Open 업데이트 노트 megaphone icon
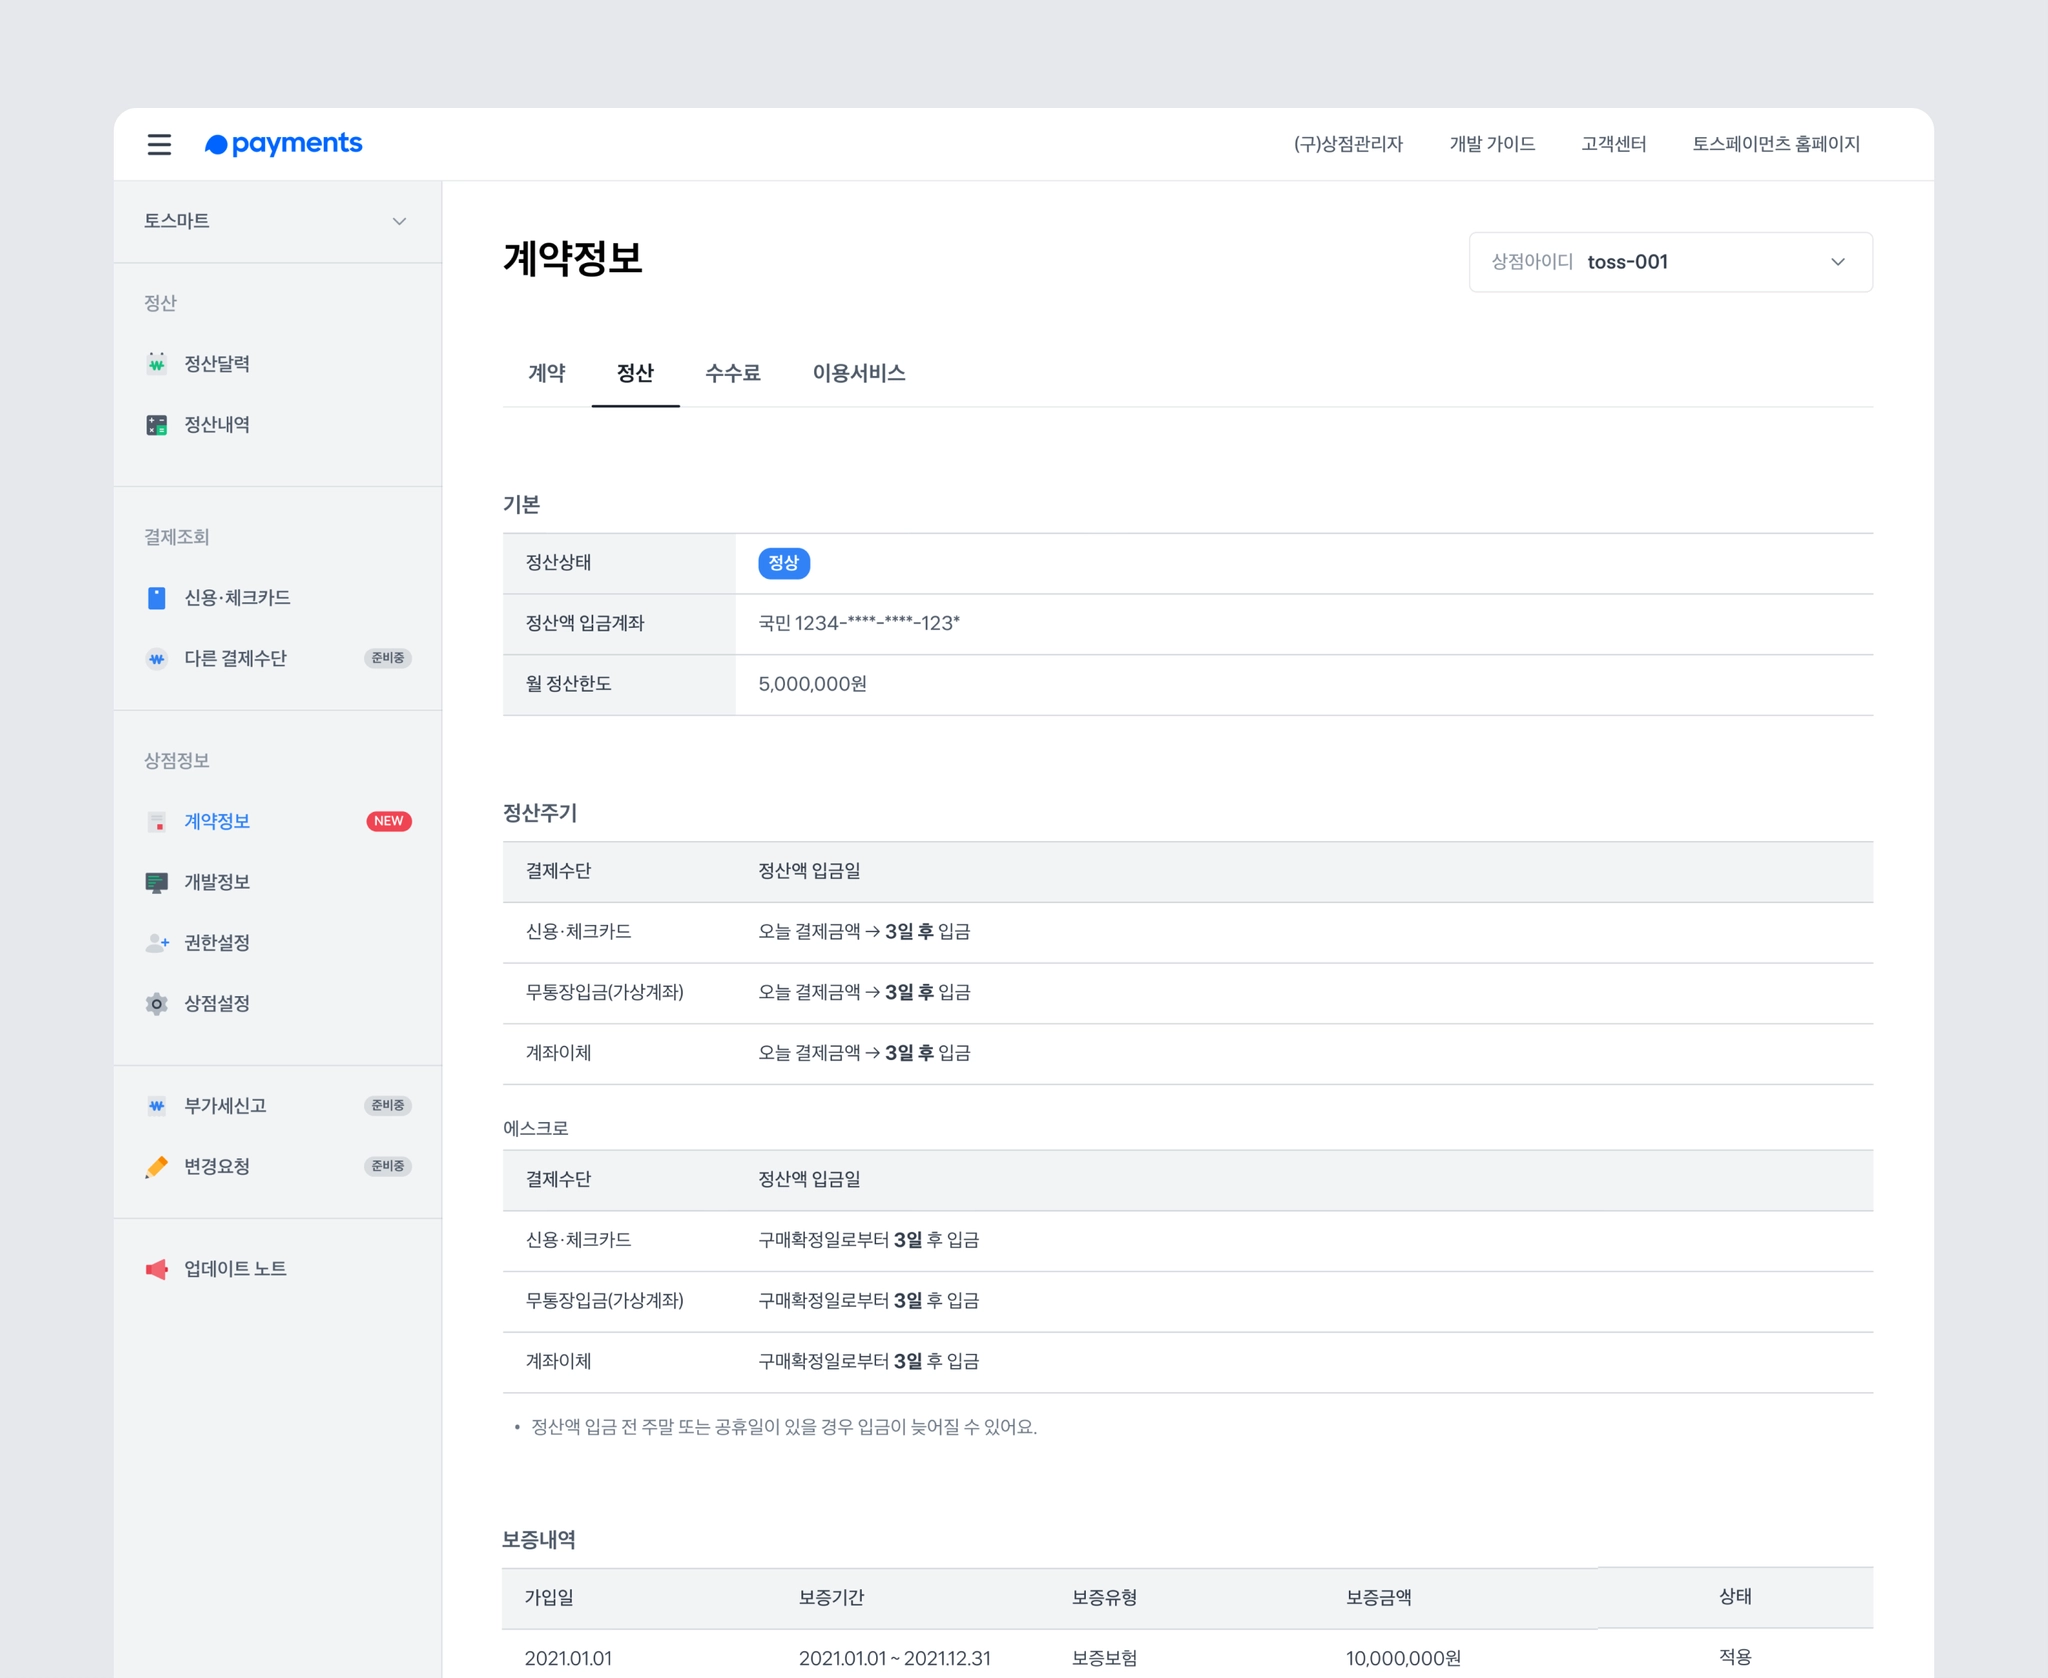The width and height of the screenshot is (2048, 1678). click(x=157, y=1269)
